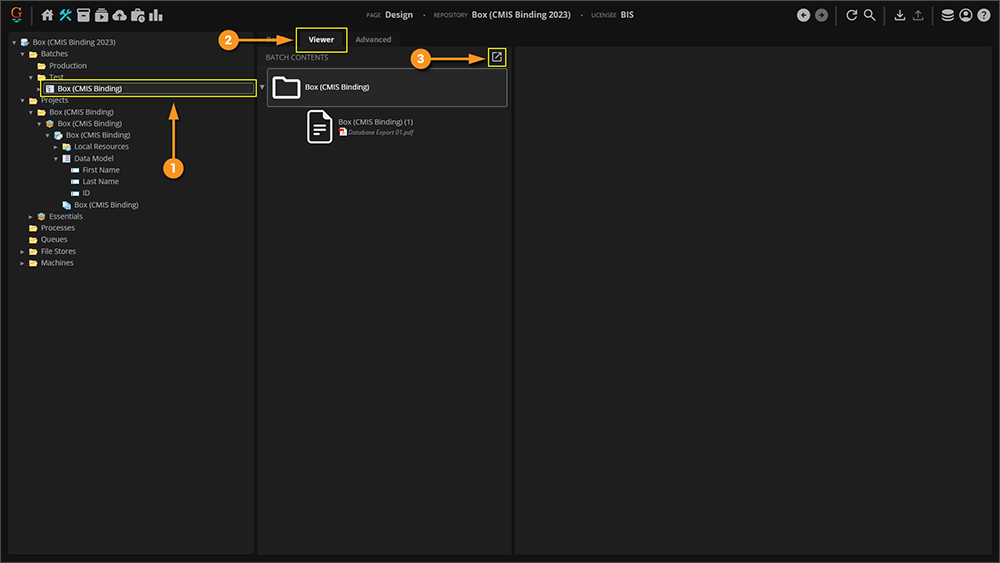Navigate forward with the right arrow
The image size is (1000, 563).
[x=821, y=15]
